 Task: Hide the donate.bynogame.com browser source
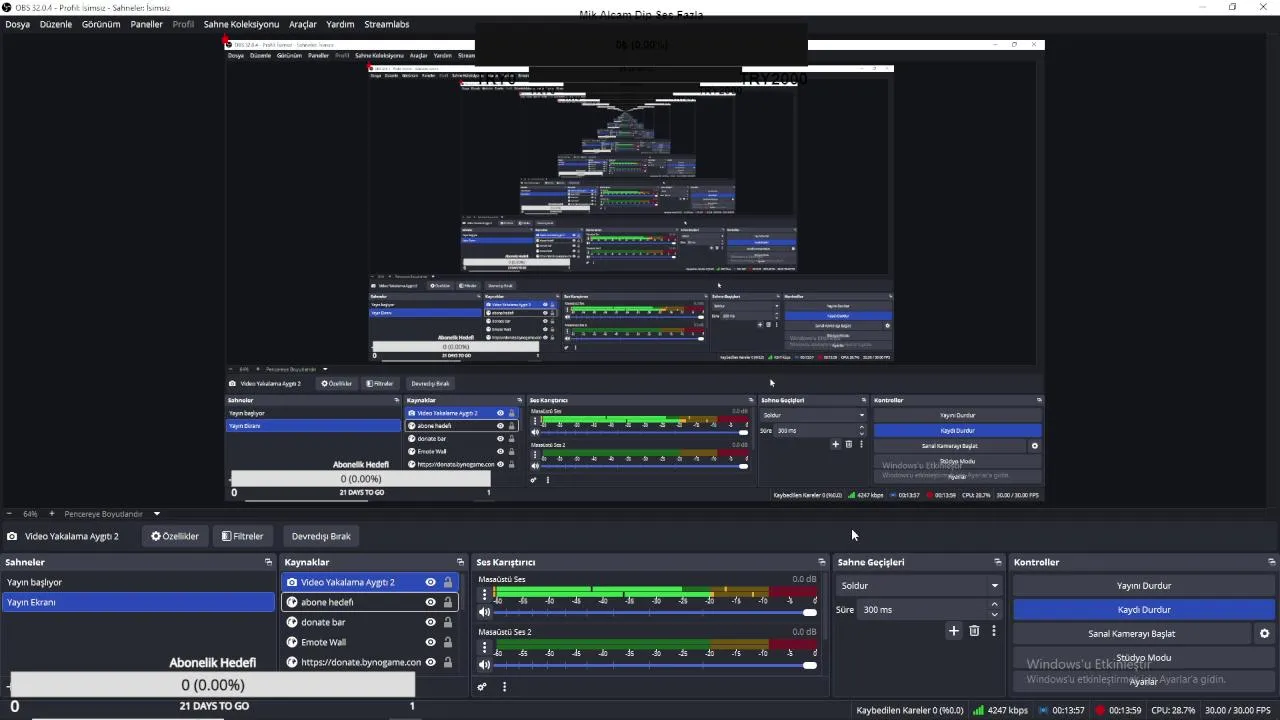click(431, 662)
